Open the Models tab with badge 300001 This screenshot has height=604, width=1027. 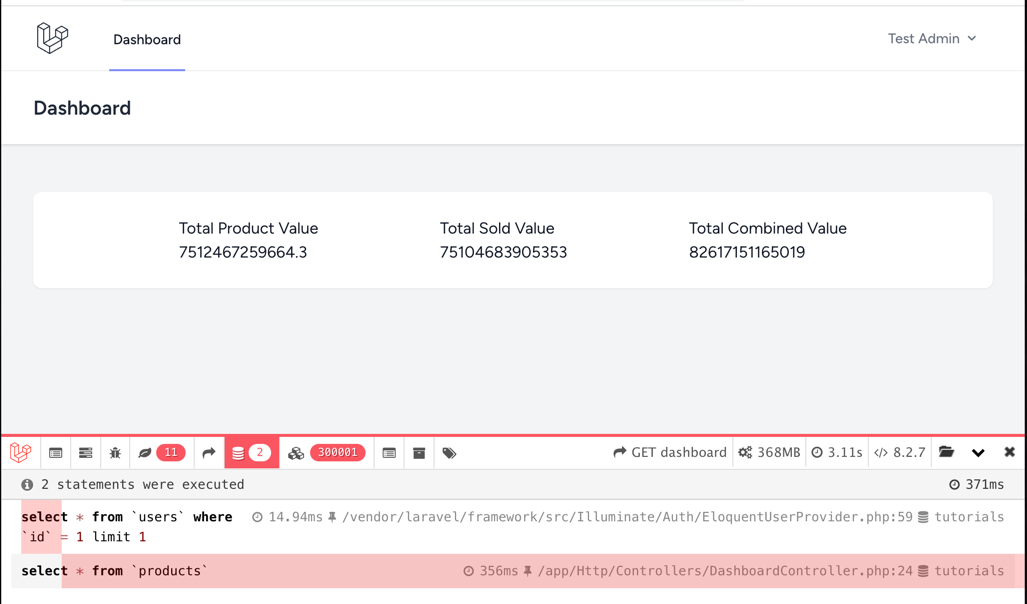coord(326,453)
